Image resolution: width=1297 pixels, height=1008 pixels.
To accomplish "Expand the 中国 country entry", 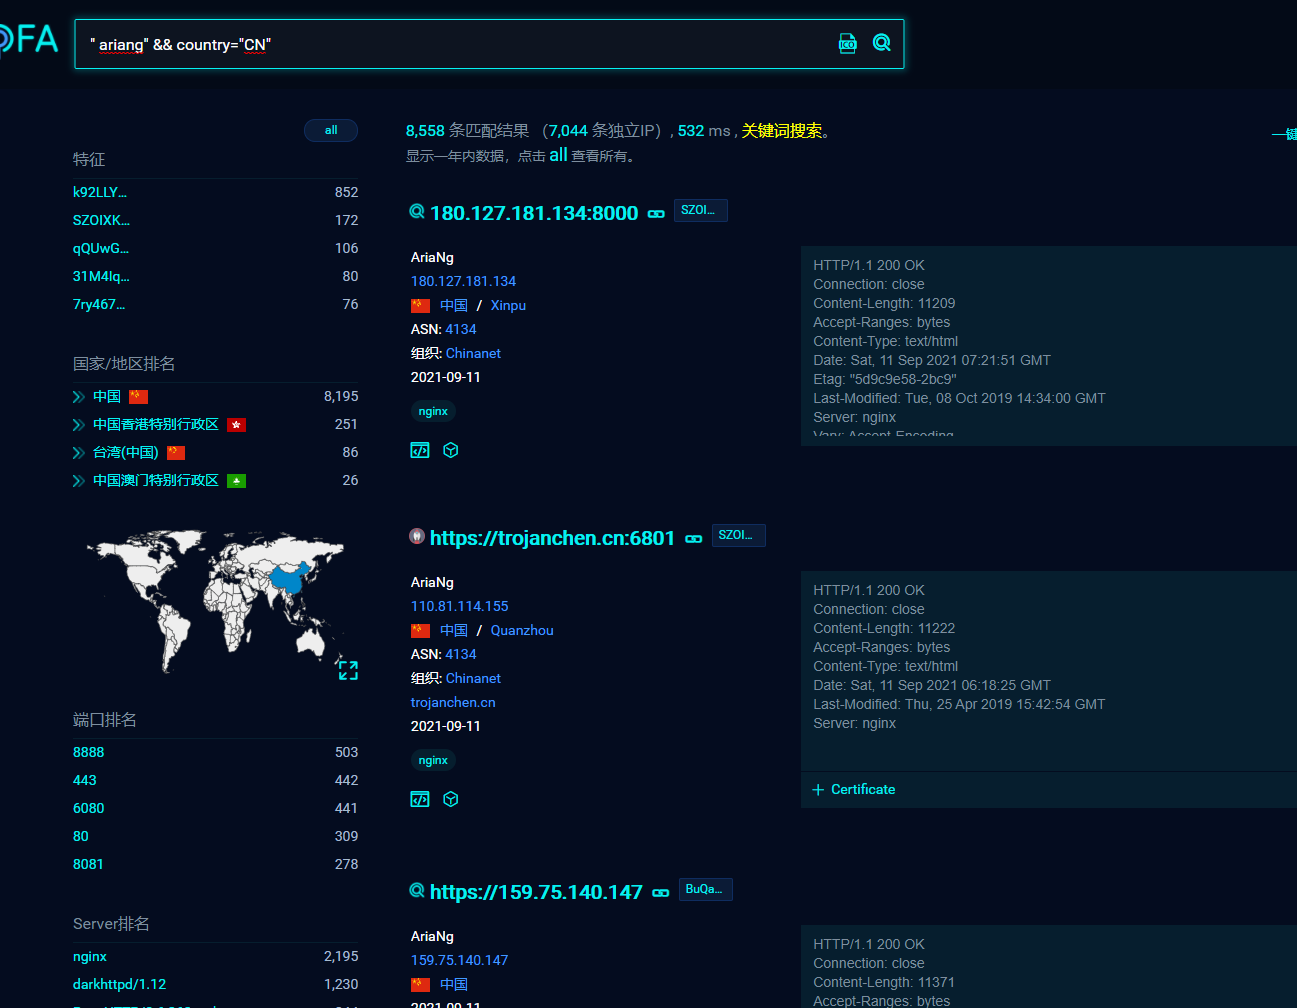I will (x=78, y=397).
